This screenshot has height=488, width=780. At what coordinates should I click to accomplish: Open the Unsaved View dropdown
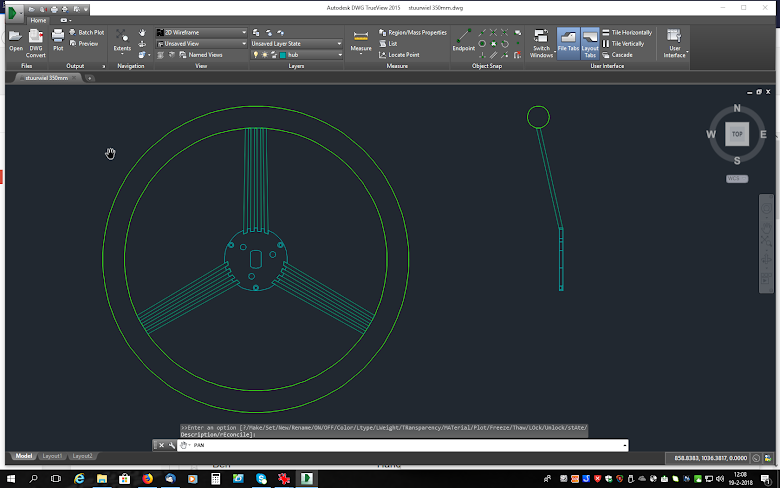click(200, 44)
